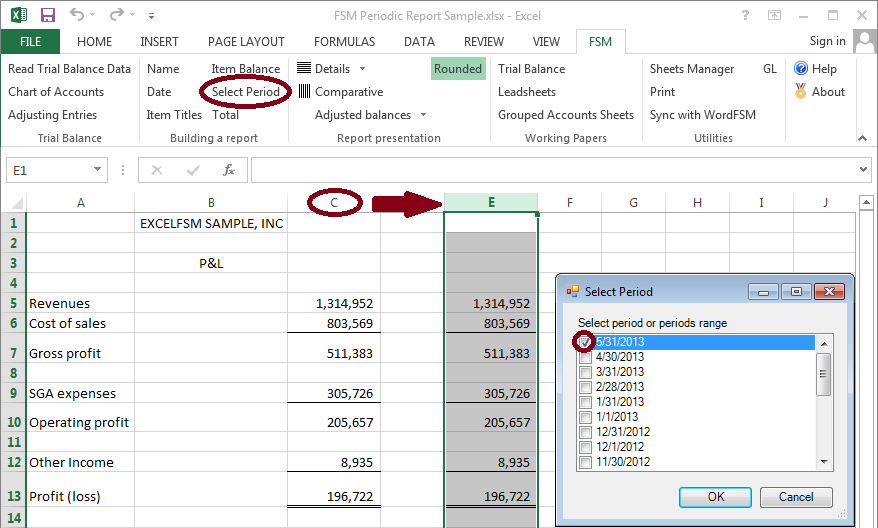Open Sheets Manager utility
This screenshot has width=878, height=528.
click(692, 68)
